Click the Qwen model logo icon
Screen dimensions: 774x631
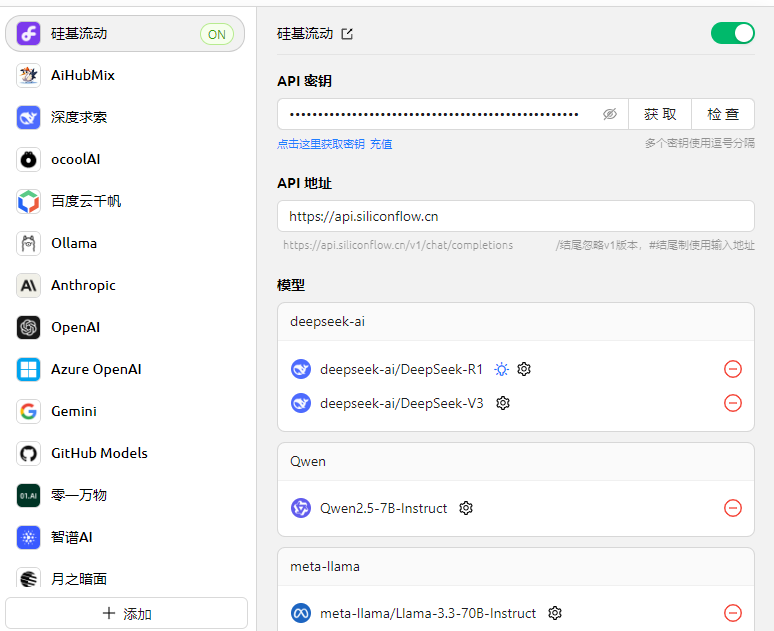click(301, 508)
